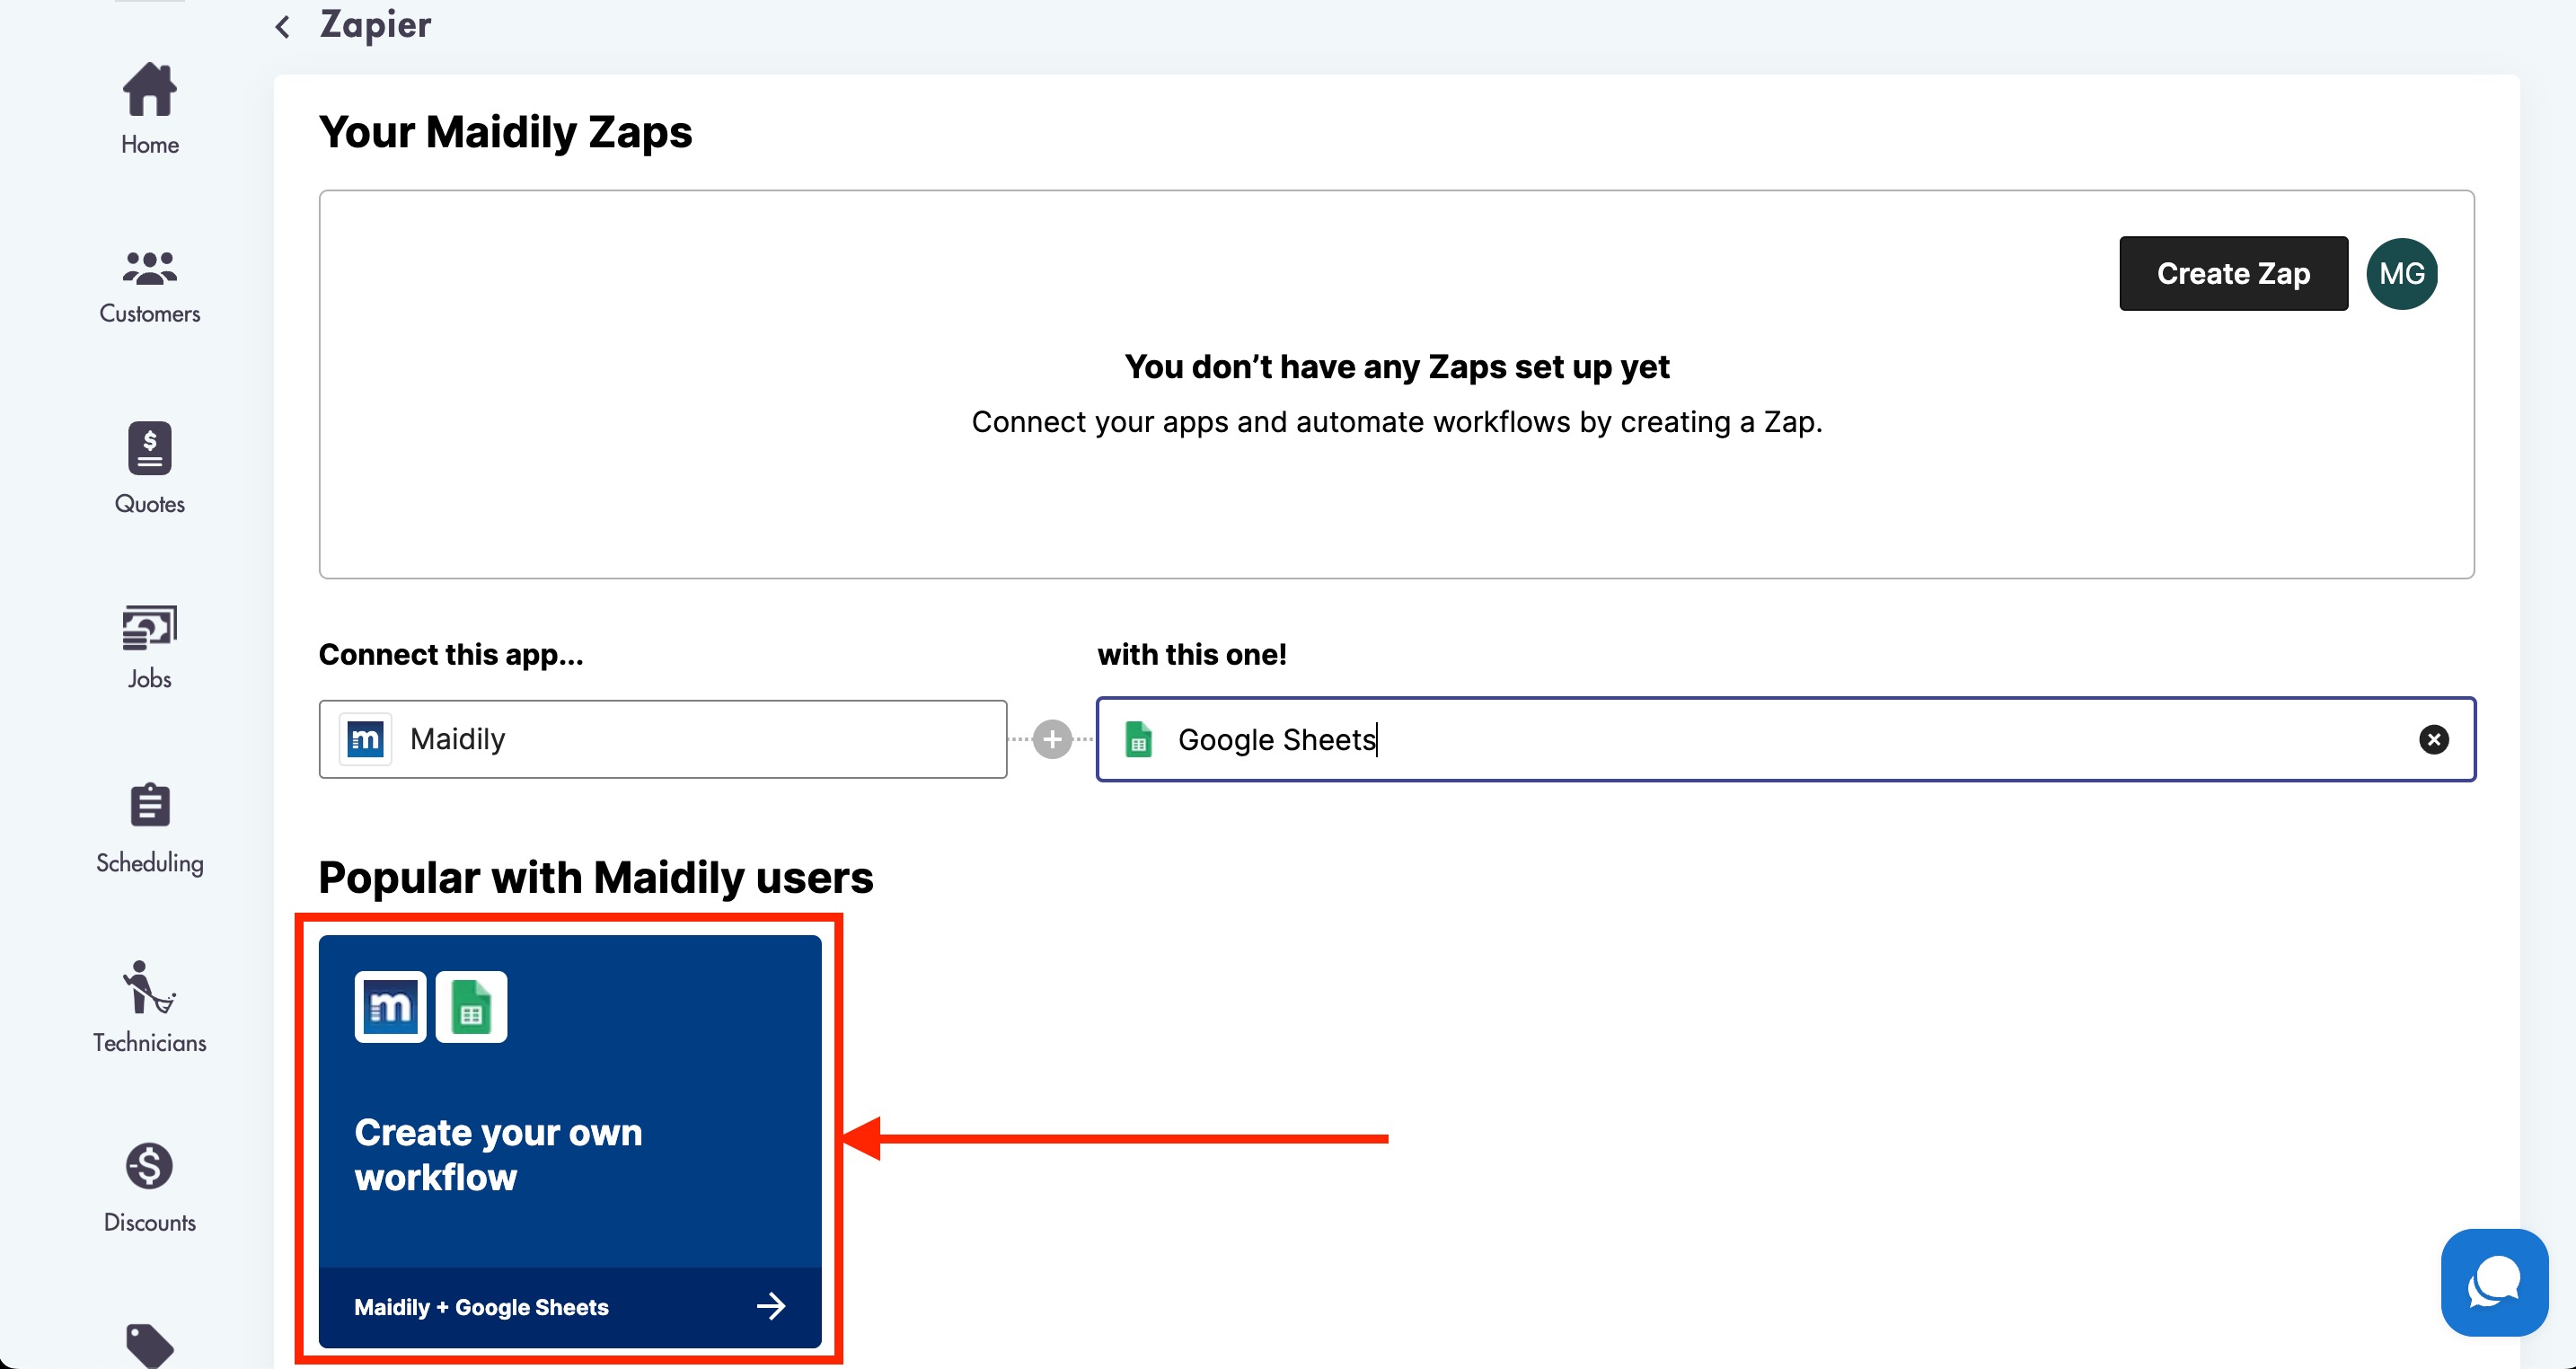Image resolution: width=2576 pixels, height=1369 pixels.
Task: Click the Zapier page title
Action: click(375, 25)
